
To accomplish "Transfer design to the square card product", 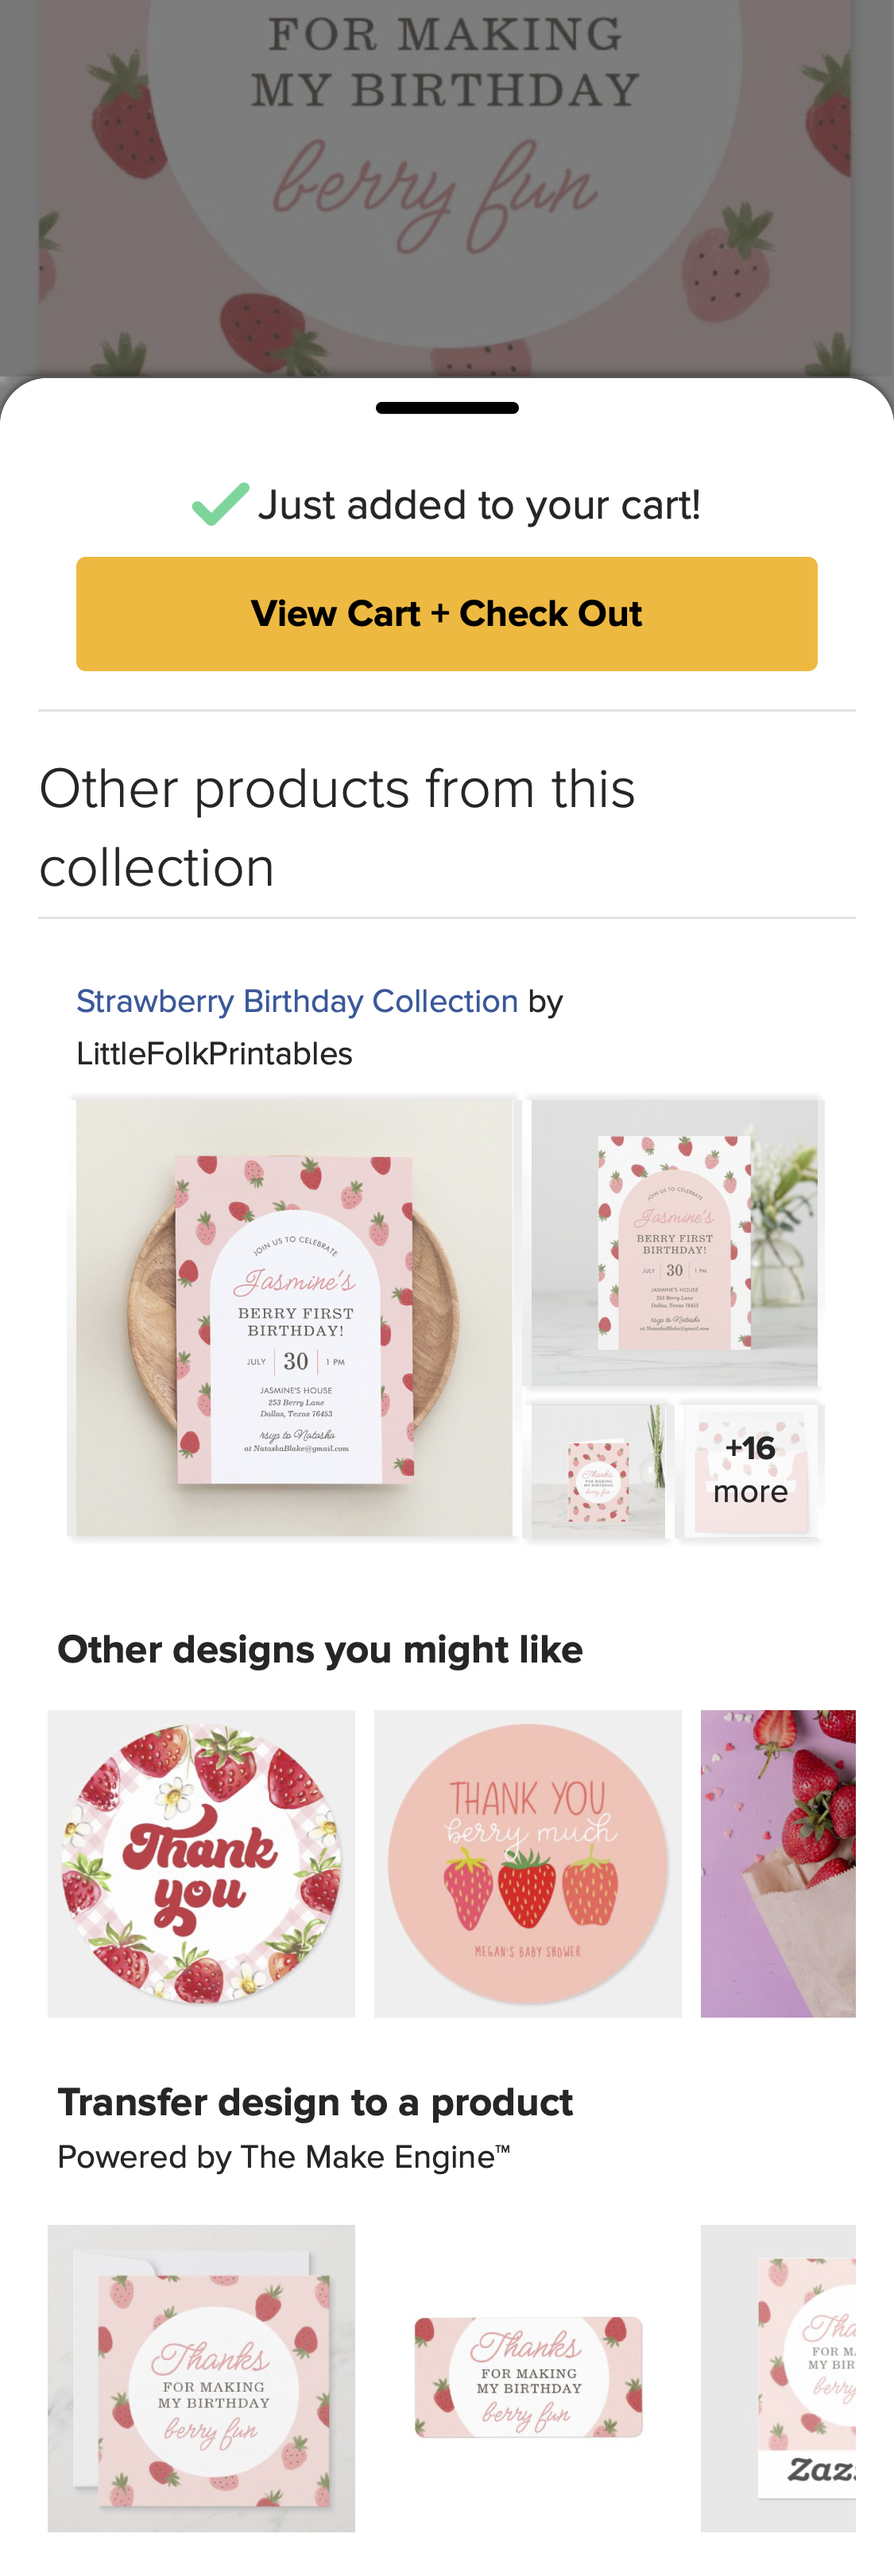I will click(200, 2380).
